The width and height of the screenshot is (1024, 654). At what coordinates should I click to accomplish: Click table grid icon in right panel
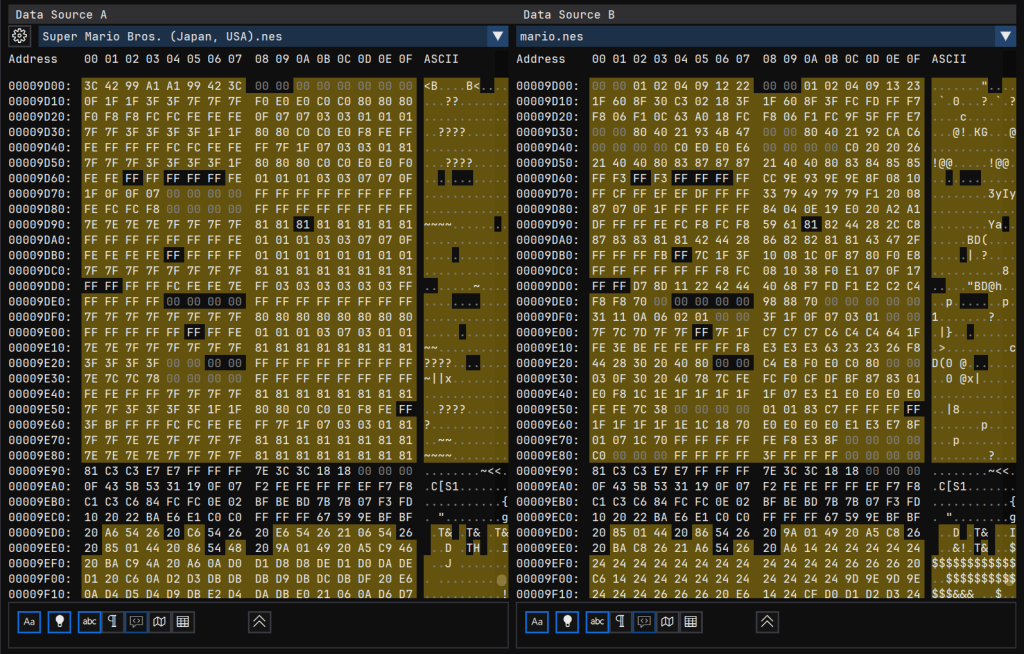pyautogui.click(x=691, y=621)
